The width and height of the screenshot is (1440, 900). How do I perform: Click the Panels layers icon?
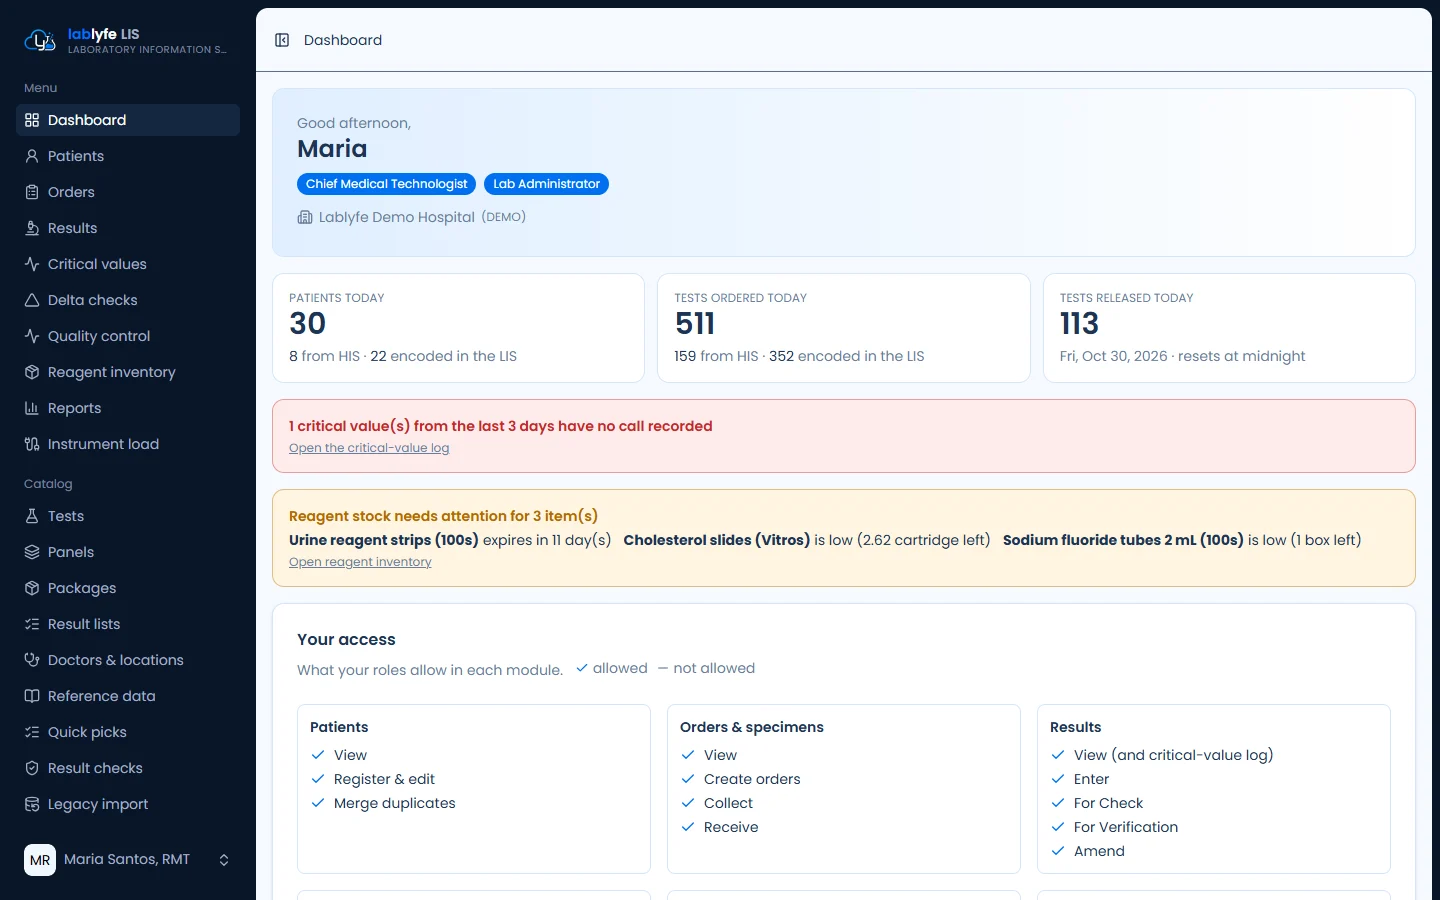click(x=32, y=552)
